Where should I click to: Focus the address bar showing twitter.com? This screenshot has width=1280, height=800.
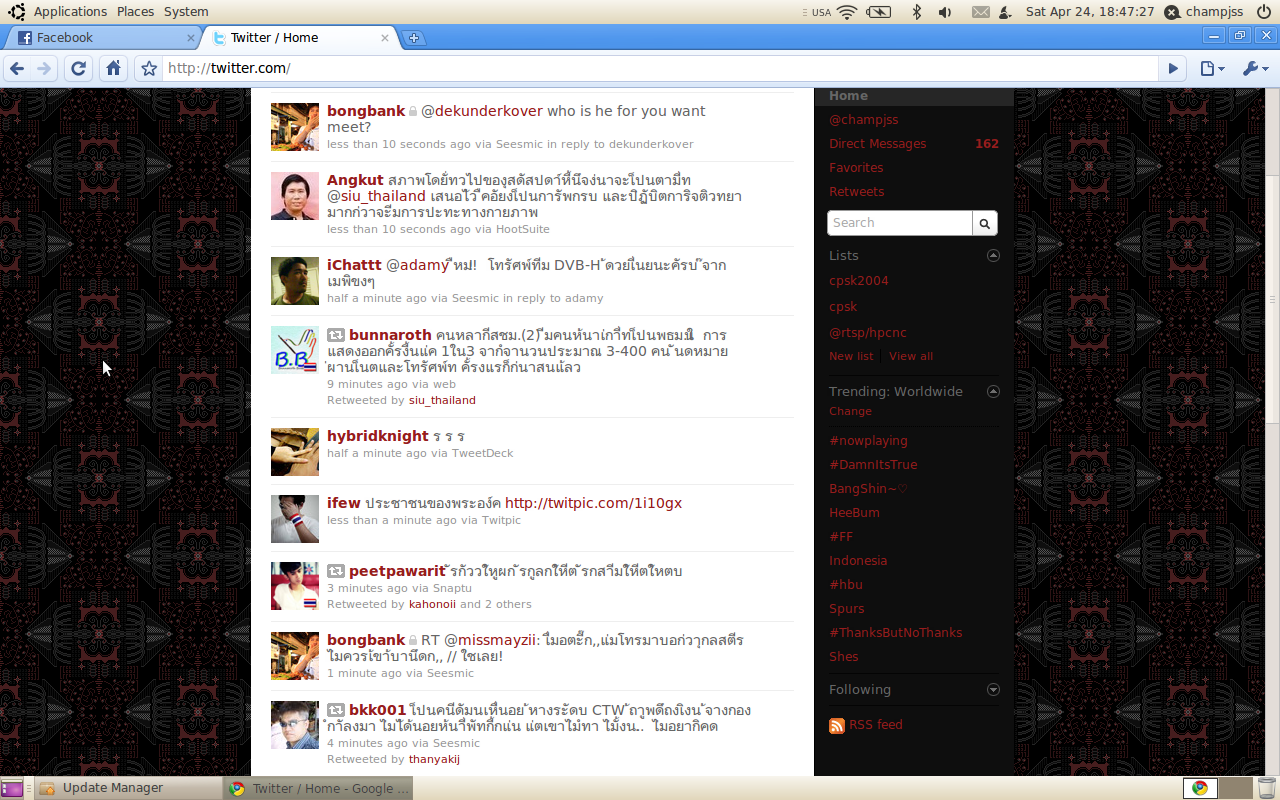(x=660, y=68)
